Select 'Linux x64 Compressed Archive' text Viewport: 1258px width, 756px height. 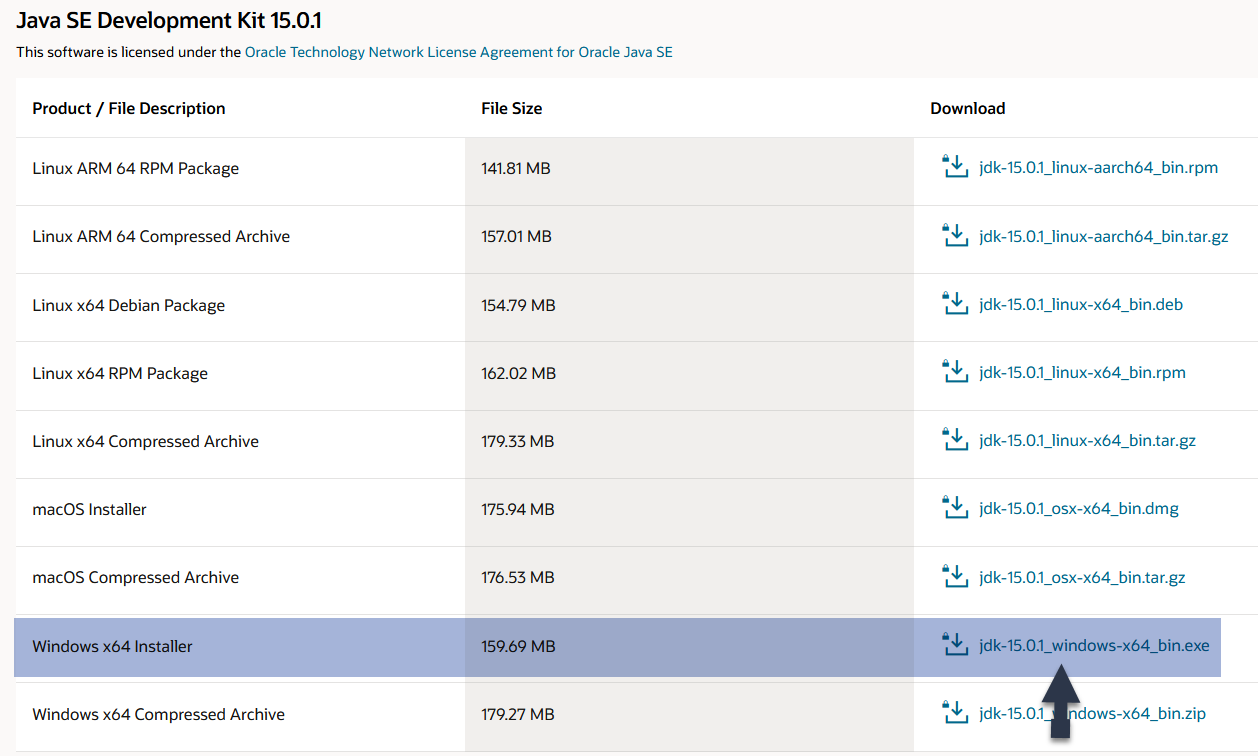[146, 442]
